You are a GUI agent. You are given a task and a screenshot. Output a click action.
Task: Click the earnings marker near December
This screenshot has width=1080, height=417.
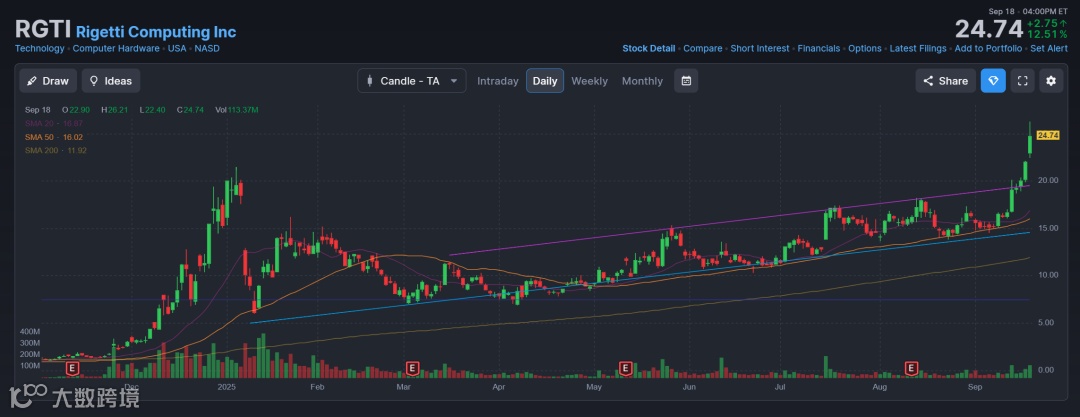pyautogui.click(x=72, y=369)
